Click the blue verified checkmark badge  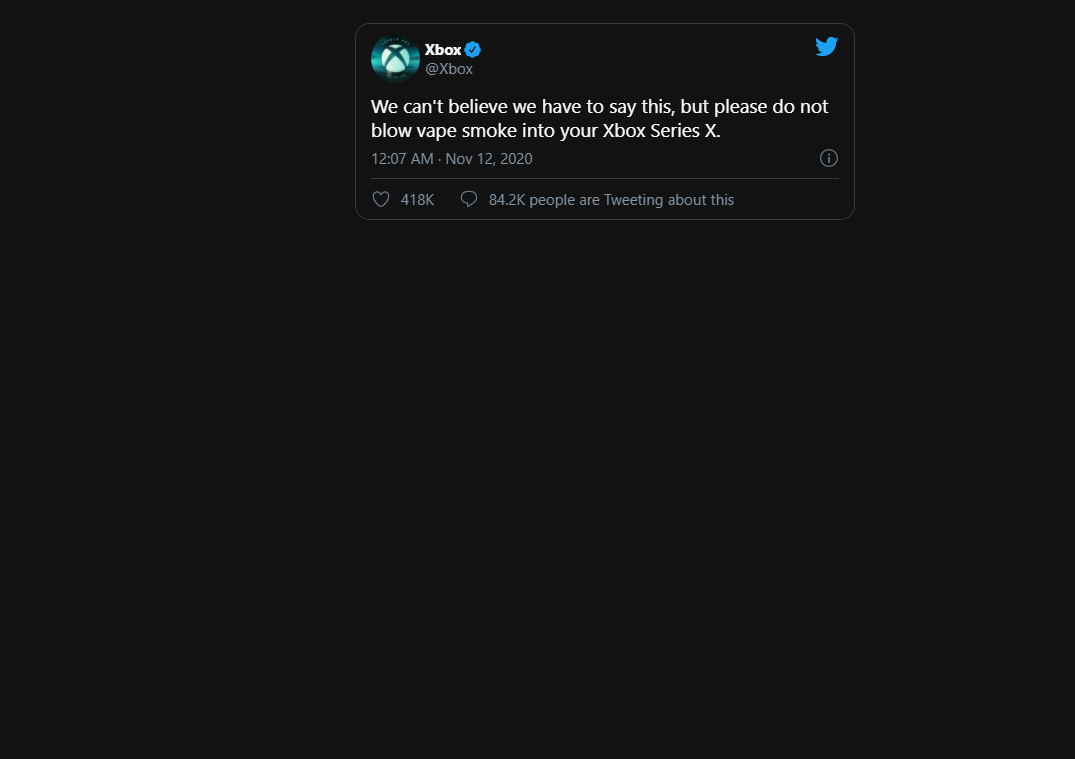click(x=473, y=50)
